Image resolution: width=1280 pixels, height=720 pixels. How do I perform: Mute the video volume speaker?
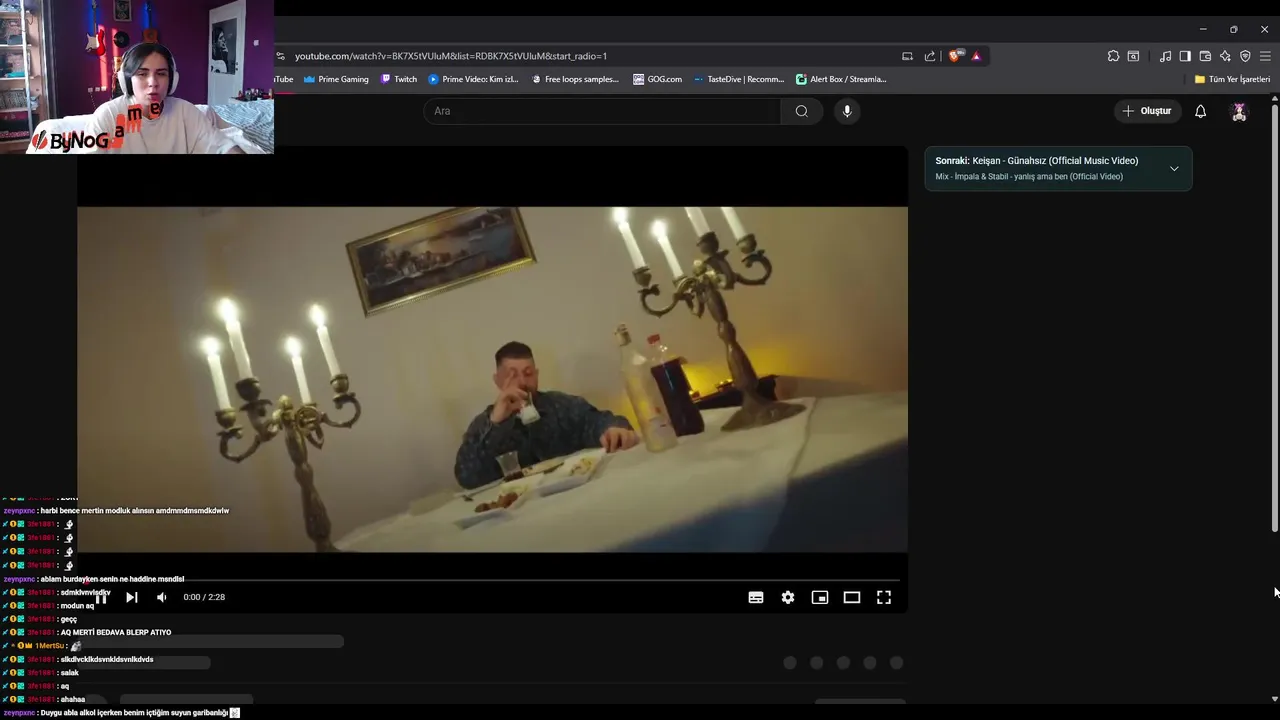click(162, 597)
